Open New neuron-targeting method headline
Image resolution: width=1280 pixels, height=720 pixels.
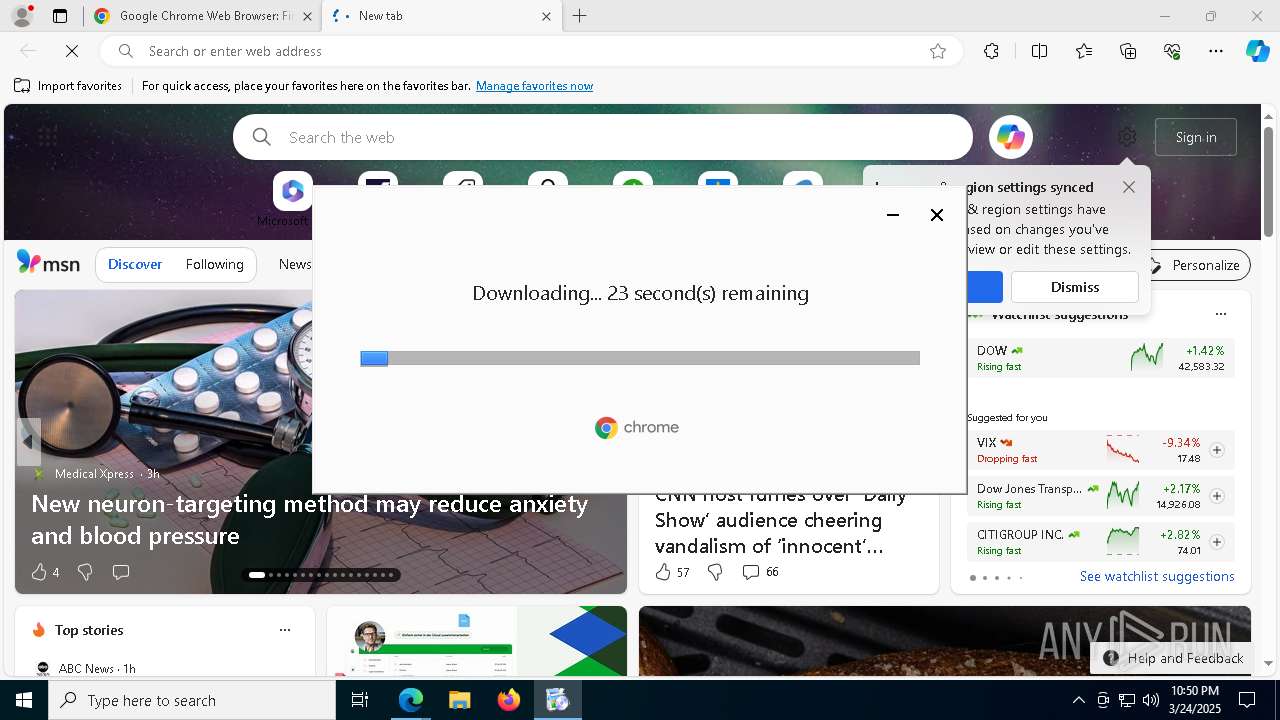click(x=309, y=519)
